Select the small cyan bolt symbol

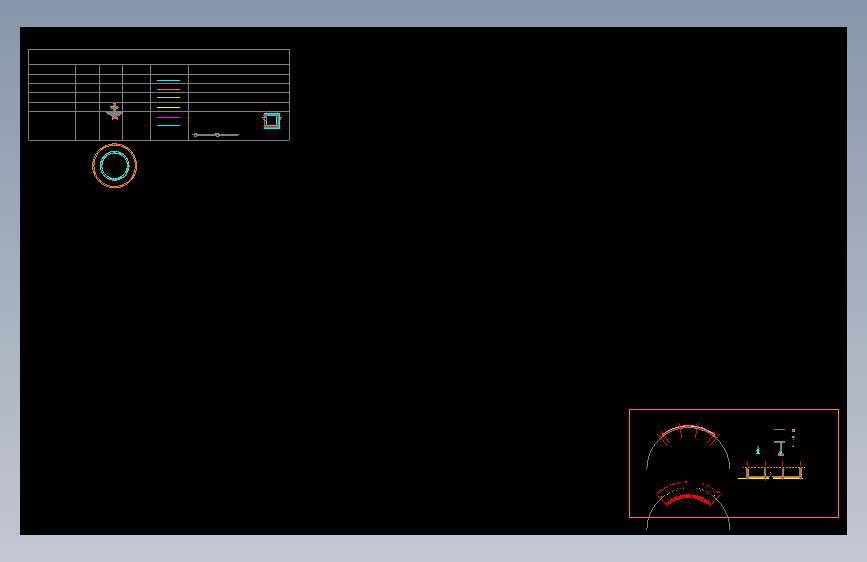pos(758,451)
